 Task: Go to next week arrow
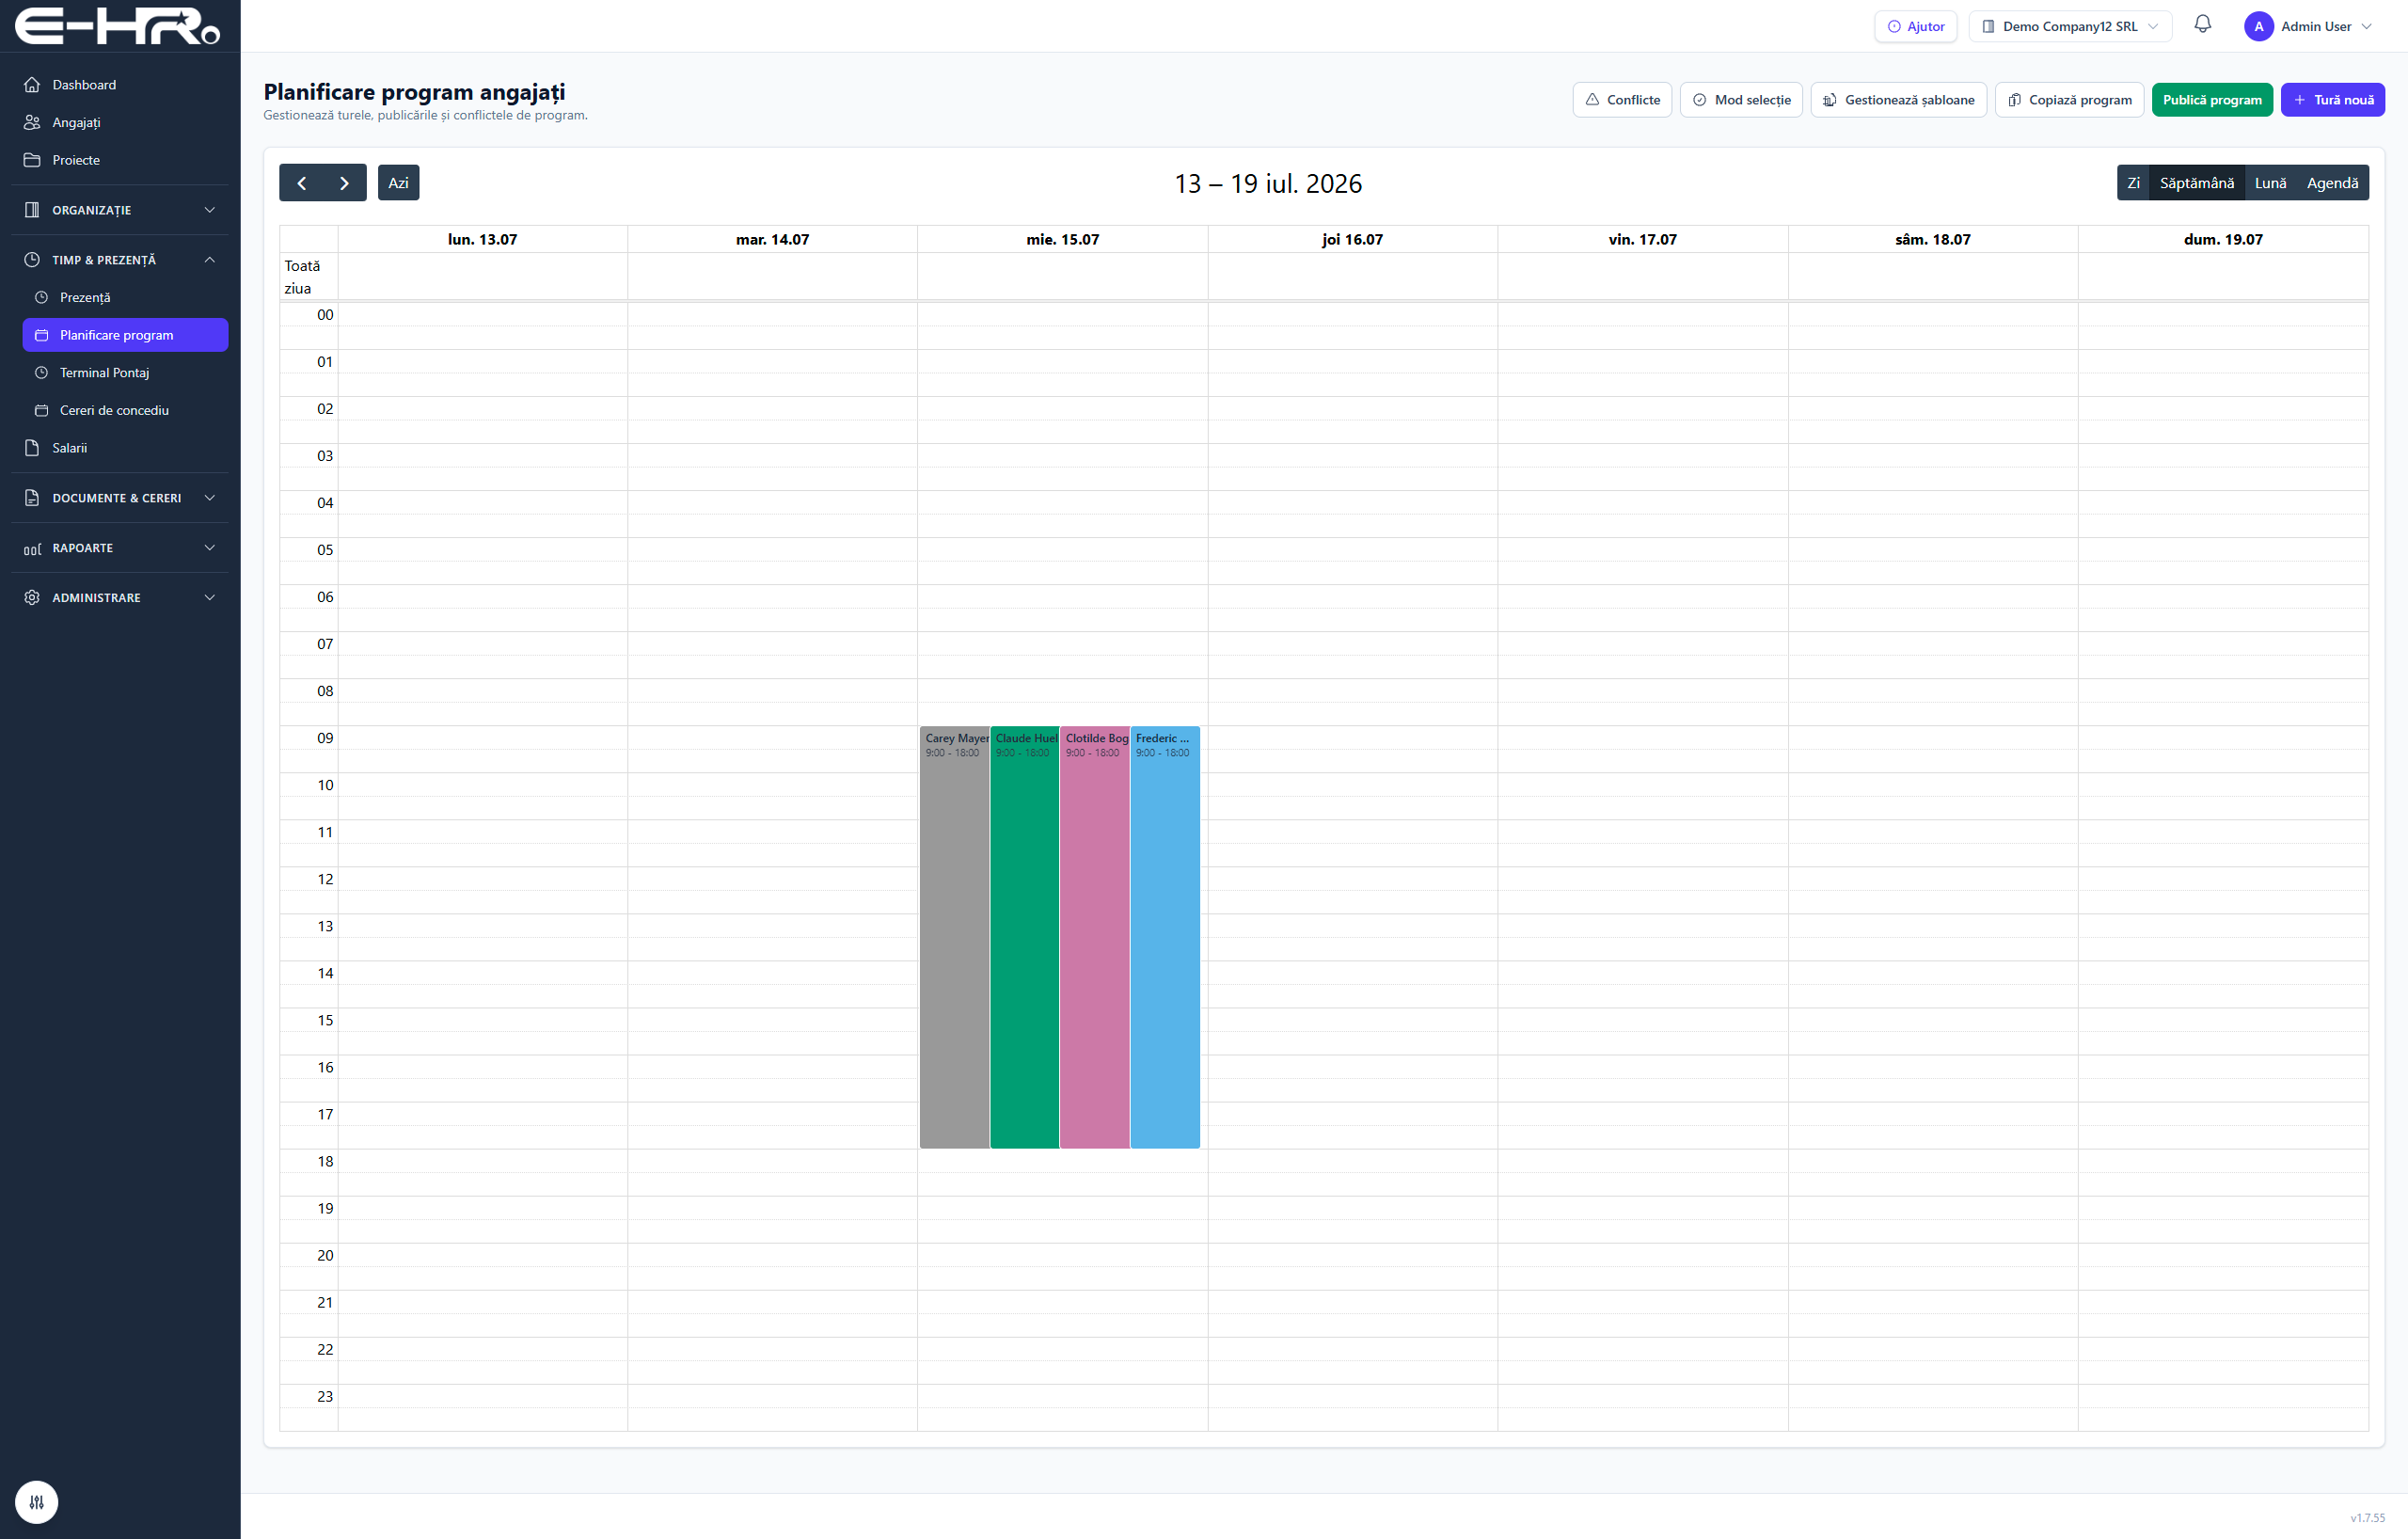click(344, 183)
